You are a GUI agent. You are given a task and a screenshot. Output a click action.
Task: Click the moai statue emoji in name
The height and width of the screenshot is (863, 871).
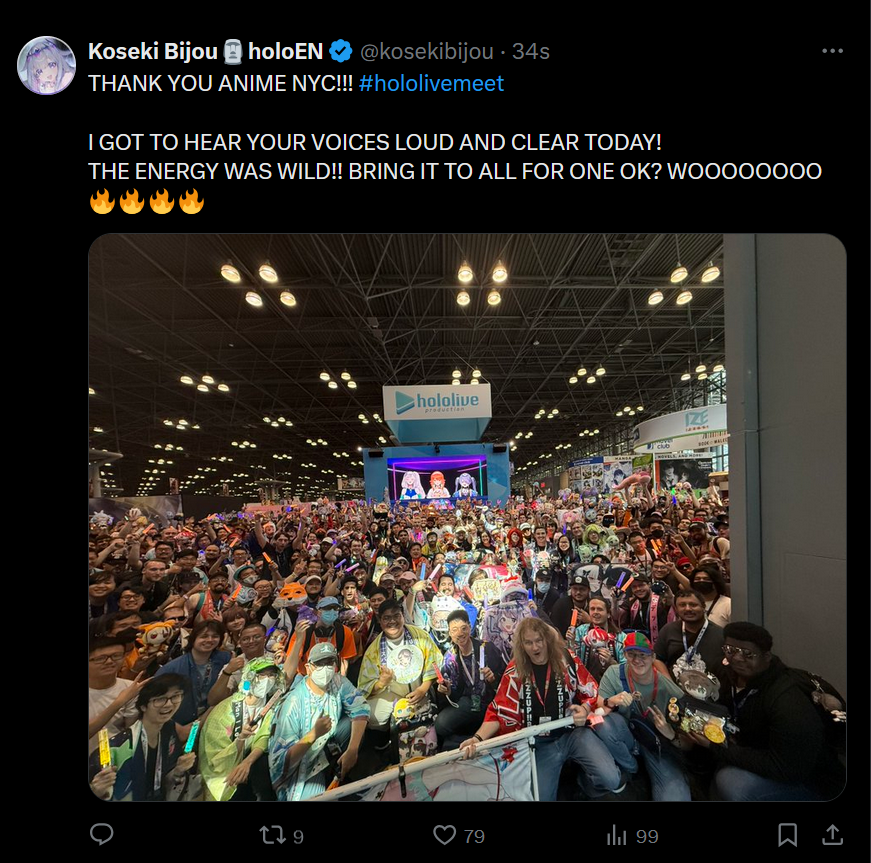pos(233,52)
